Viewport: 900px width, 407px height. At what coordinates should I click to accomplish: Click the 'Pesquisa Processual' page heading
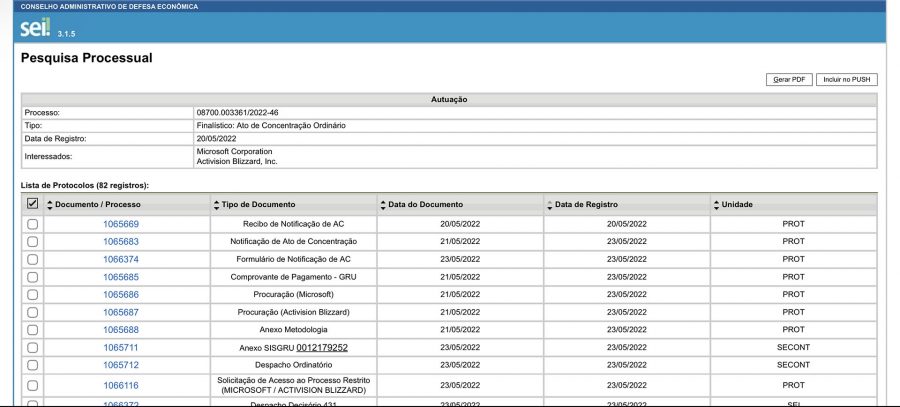(x=87, y=58)
